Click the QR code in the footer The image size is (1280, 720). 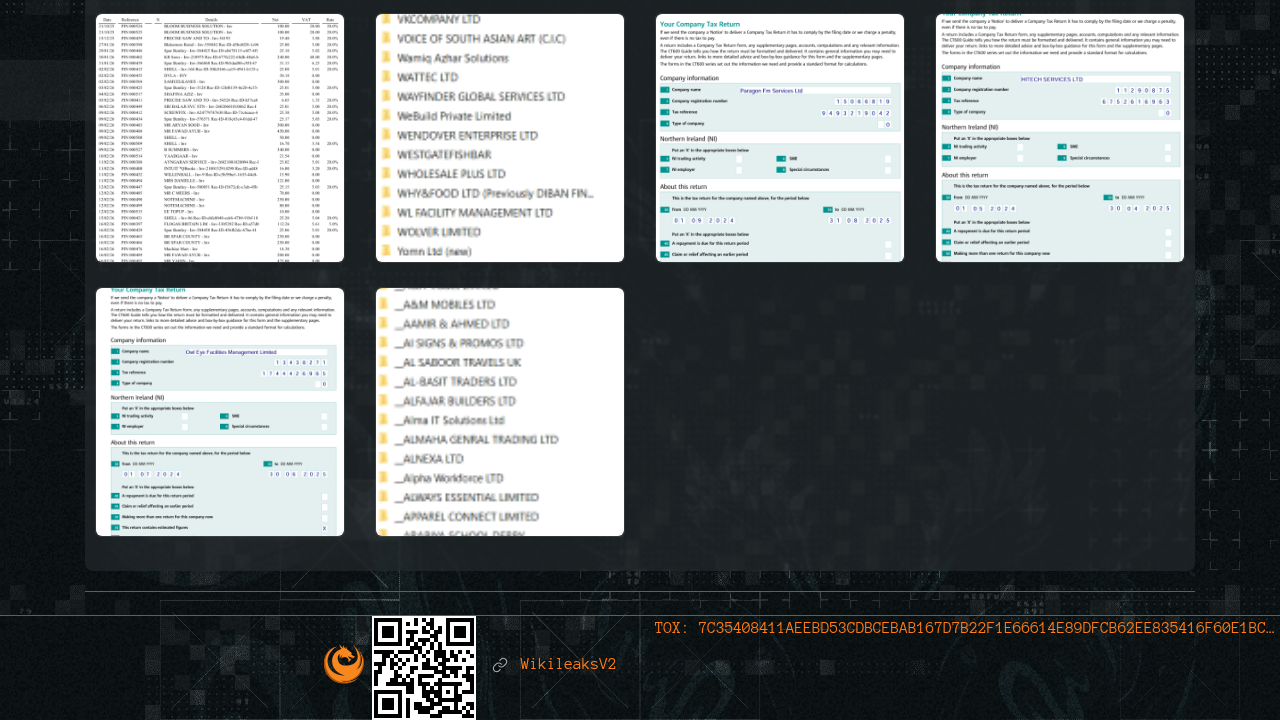[424, 668]
